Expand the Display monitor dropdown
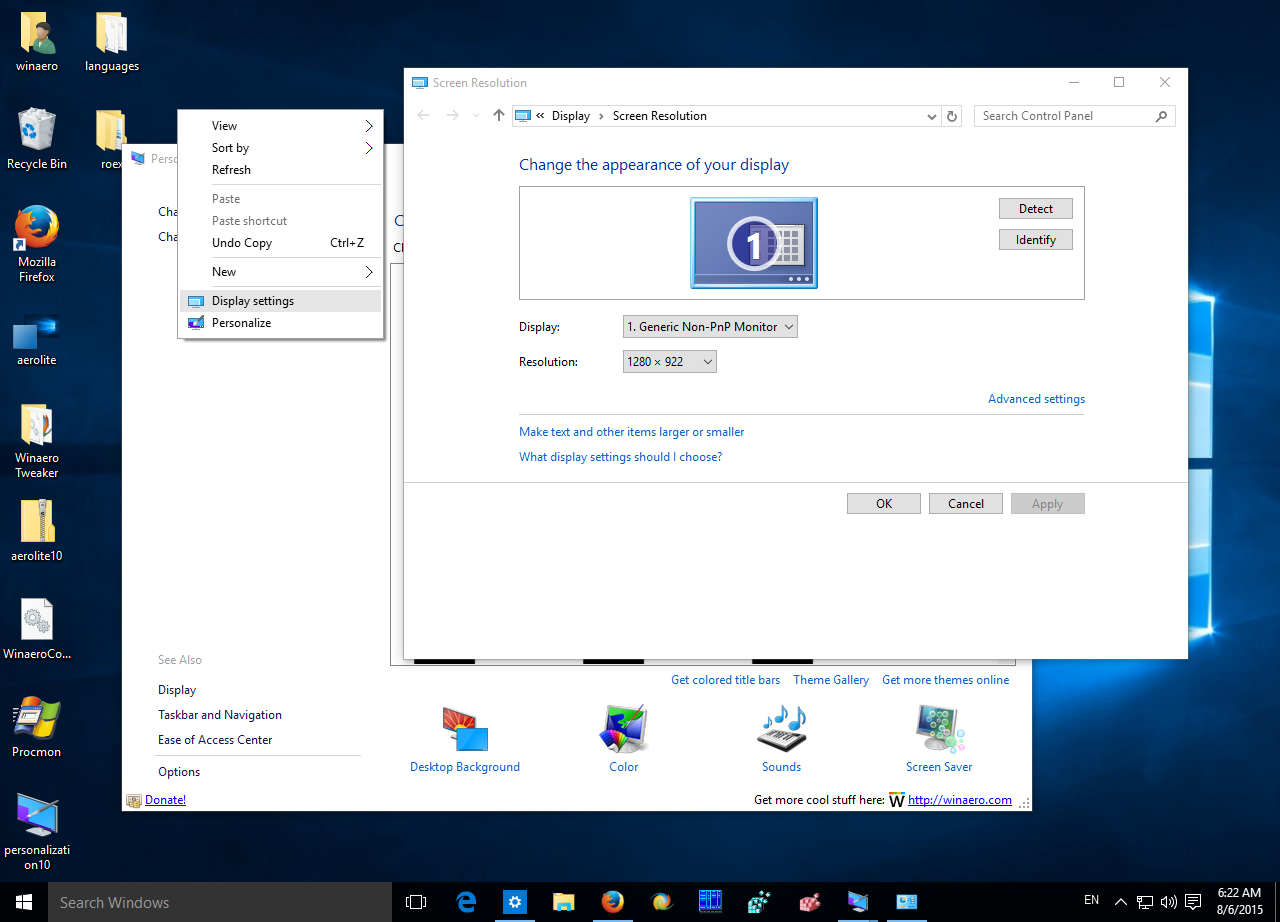This screenshot has width=1280, height=922. click(710, 327)
